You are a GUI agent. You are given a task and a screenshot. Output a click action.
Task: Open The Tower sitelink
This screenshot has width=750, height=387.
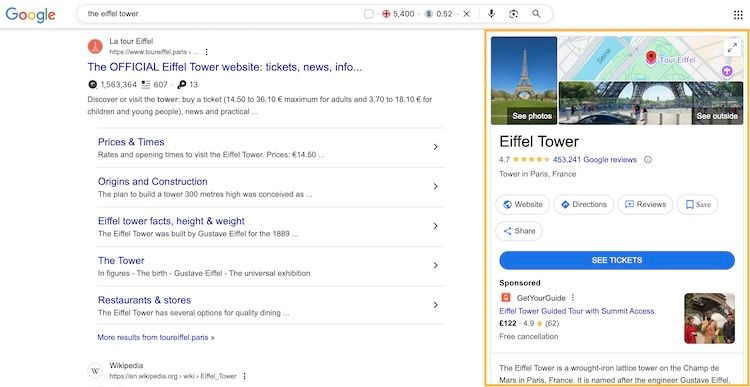click(121, 261)
